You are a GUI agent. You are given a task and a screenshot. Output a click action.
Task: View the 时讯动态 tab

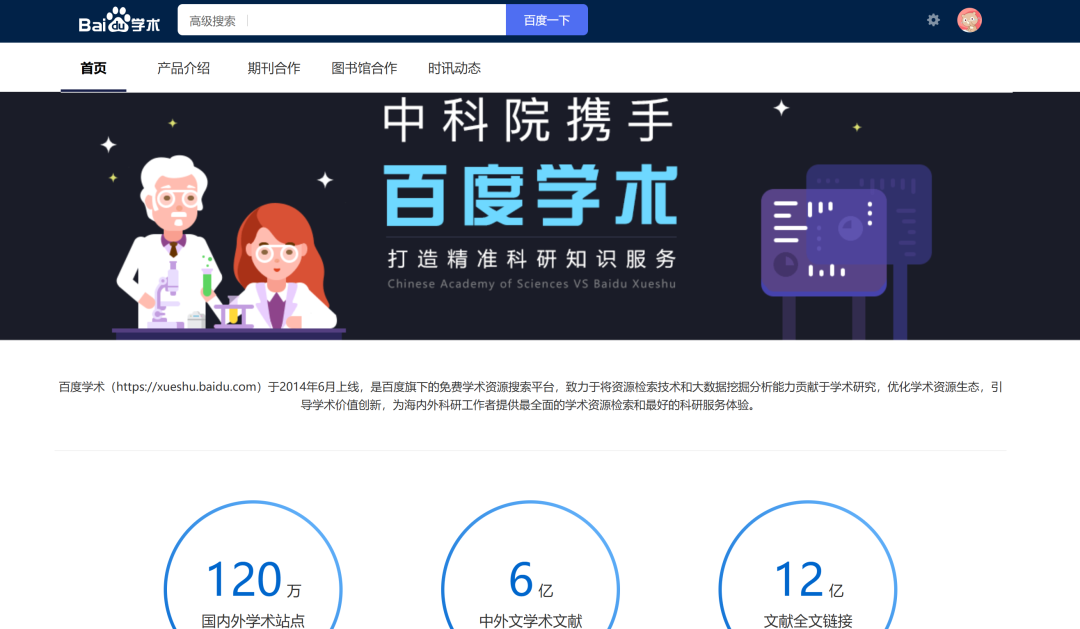(x=454, y=68)
